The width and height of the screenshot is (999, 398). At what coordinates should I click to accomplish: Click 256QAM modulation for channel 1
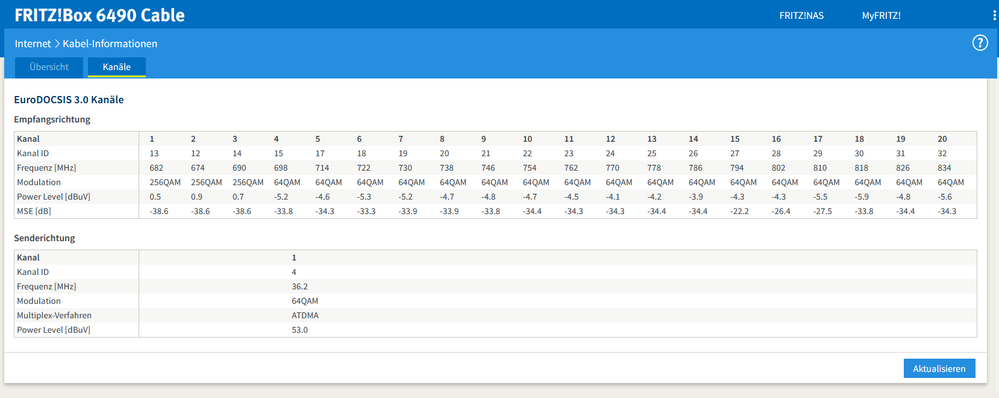pos(165,182)
